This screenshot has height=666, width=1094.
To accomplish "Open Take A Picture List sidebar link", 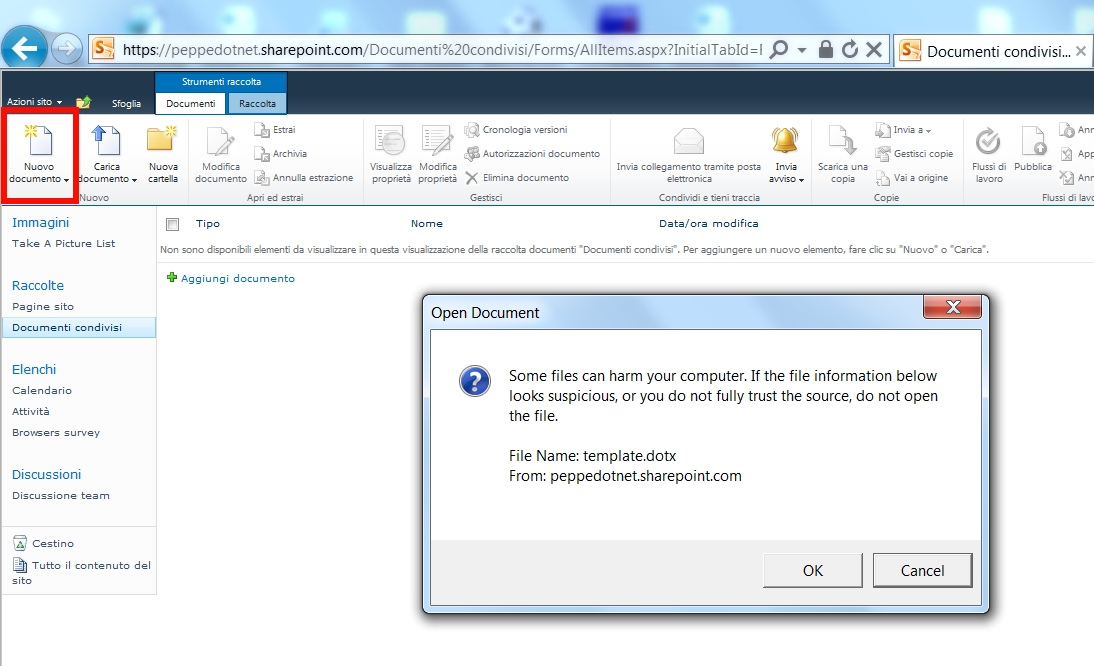I will pyautogui.click(x=63, y=243).
